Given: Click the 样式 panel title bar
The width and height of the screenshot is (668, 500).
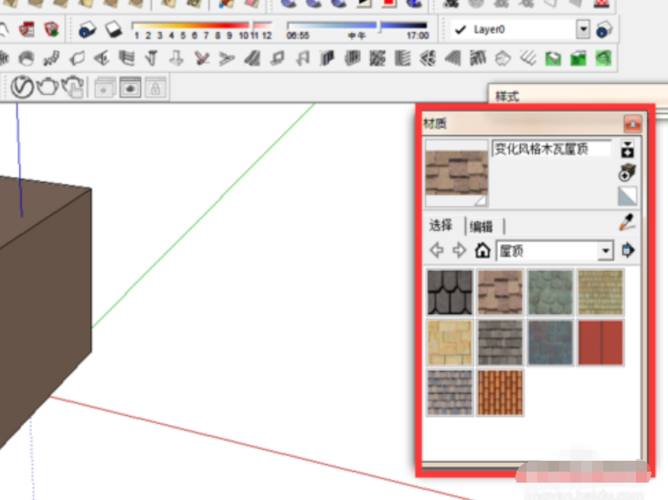Looking at the screenshot, I should pyautogui.click(x=578, y=95).
